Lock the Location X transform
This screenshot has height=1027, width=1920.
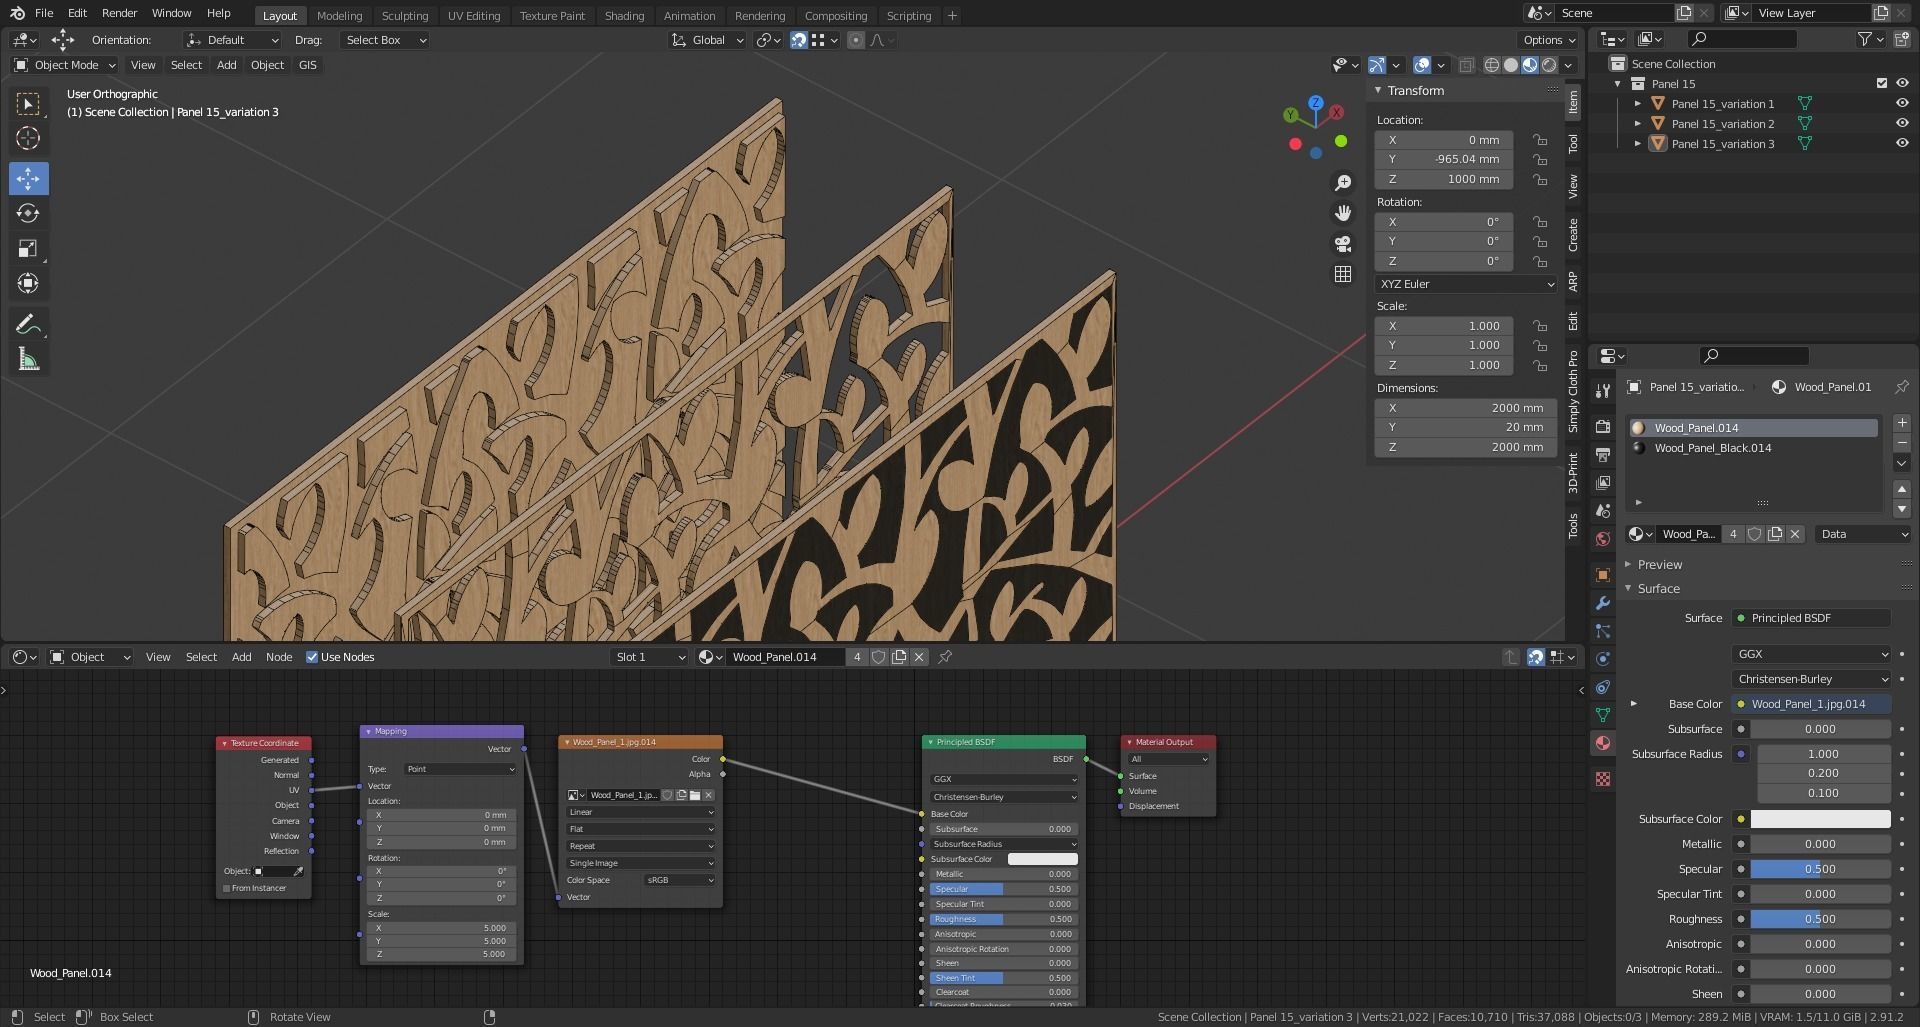click(x=1540, y=140)
